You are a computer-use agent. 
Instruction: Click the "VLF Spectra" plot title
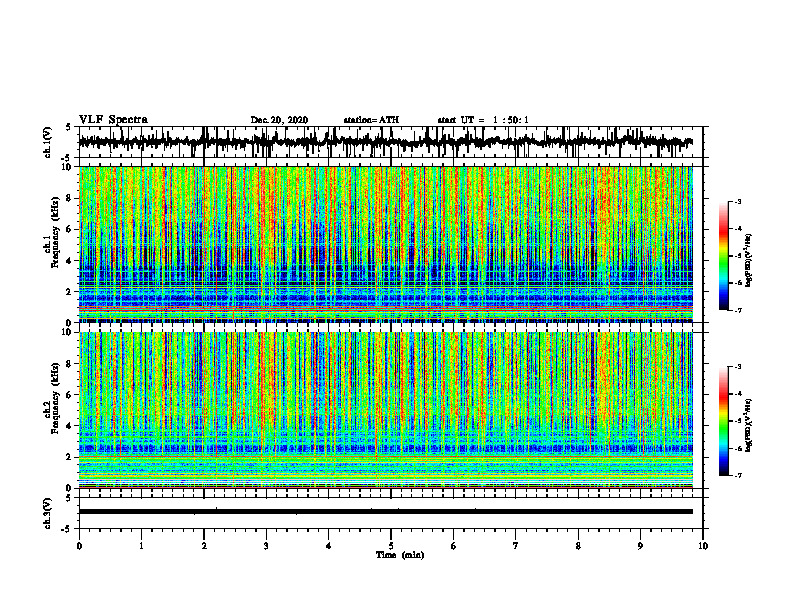click(113, 119)
